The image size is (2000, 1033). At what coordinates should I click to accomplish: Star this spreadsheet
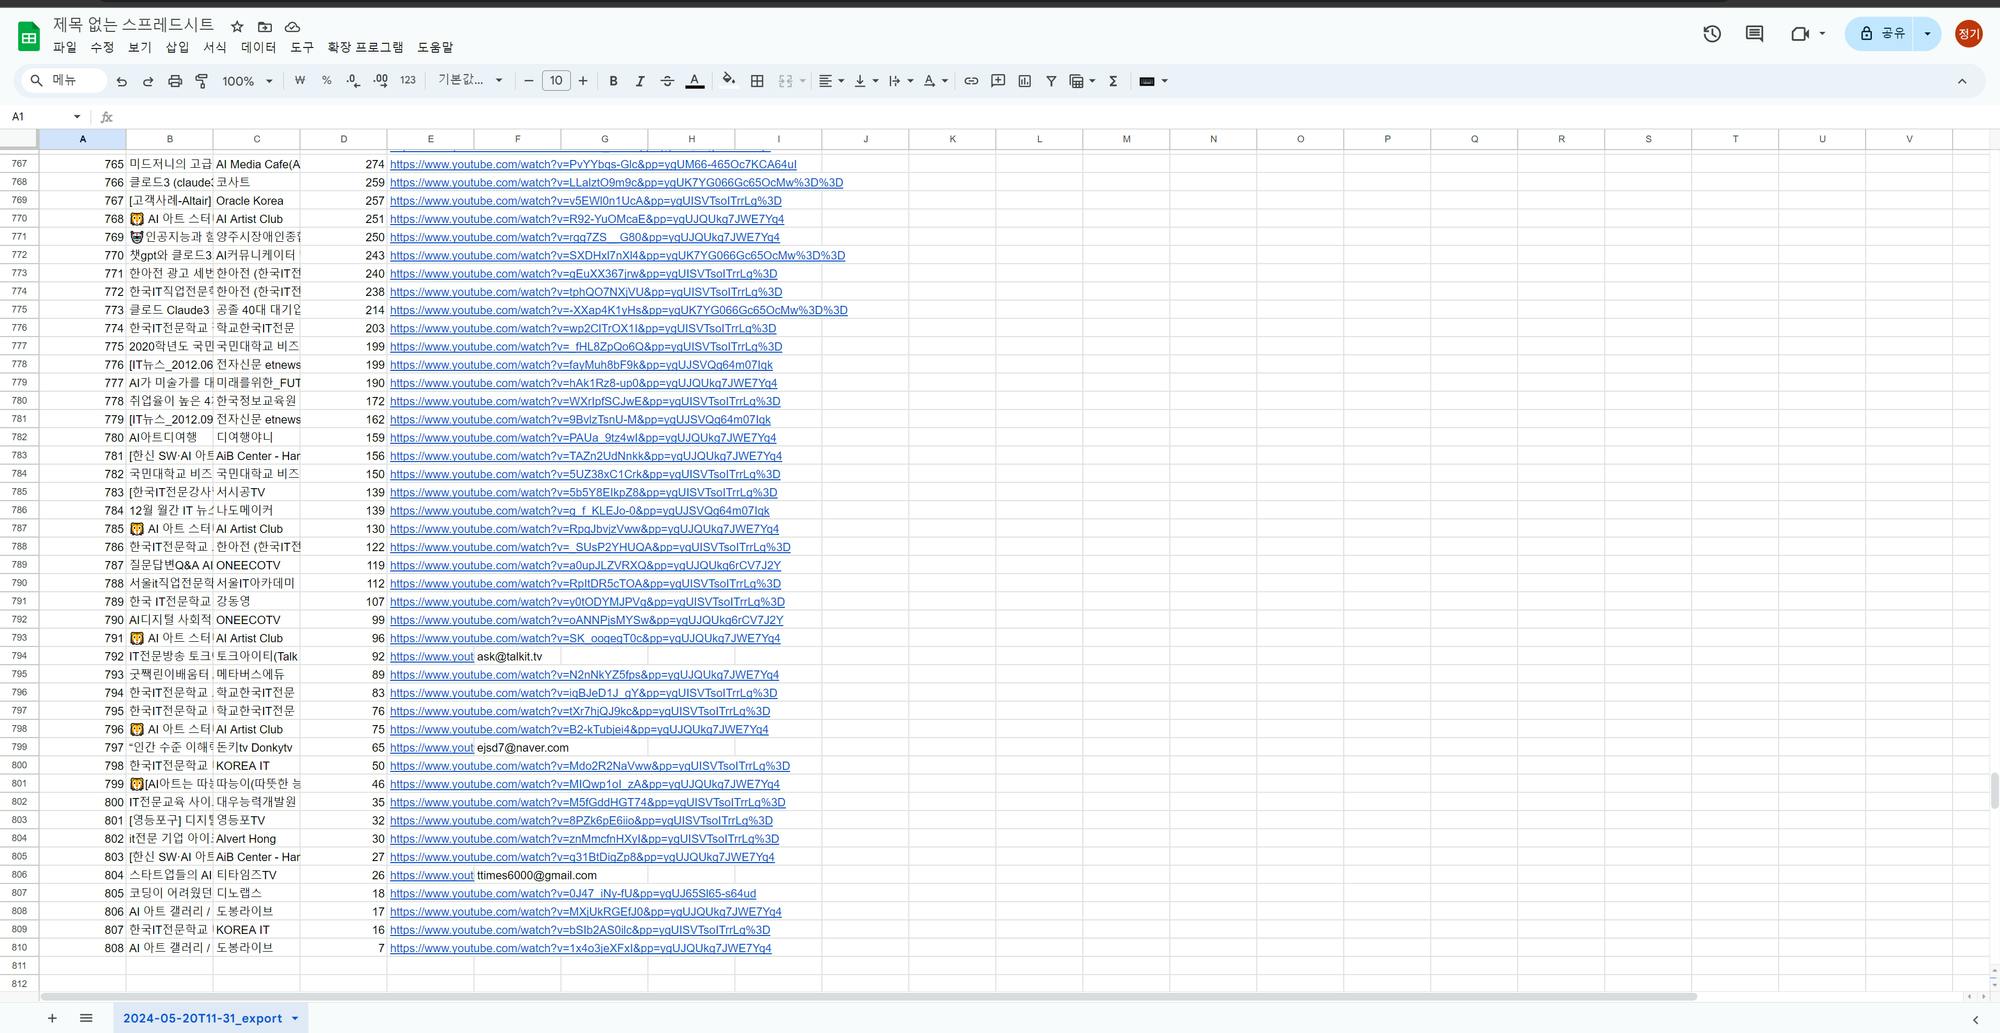point(237,27)
